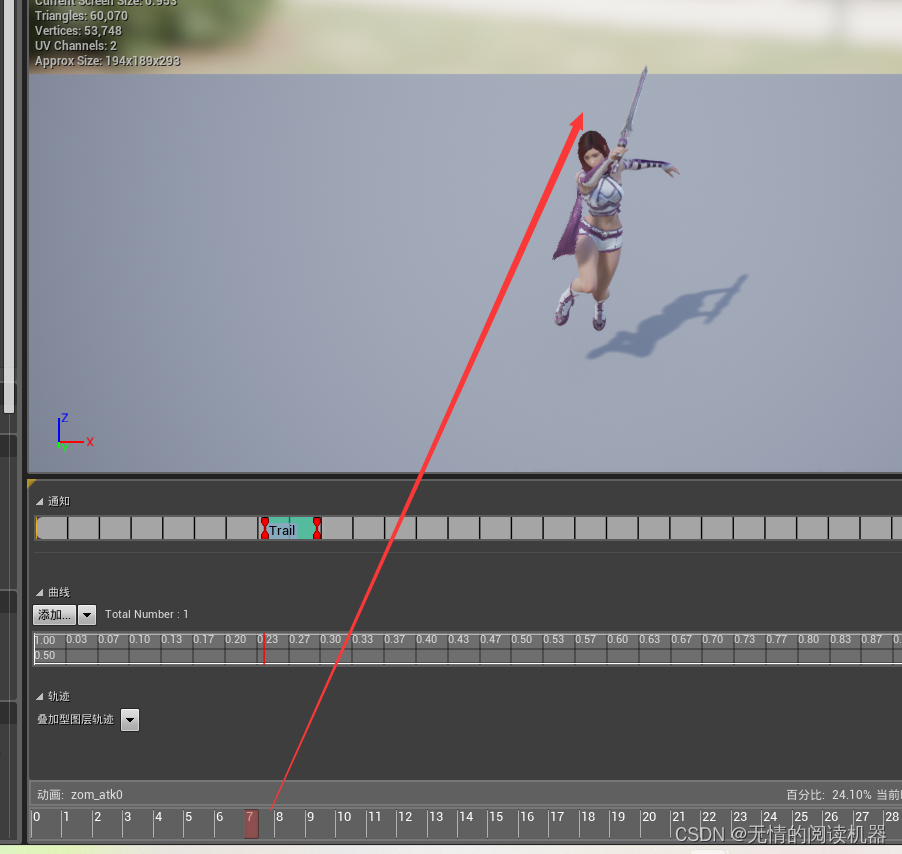Open the 叠加型图层轨迹 dropdown
Image resolution: width=902 pixels, height=854 pixels.
[130, 719]
